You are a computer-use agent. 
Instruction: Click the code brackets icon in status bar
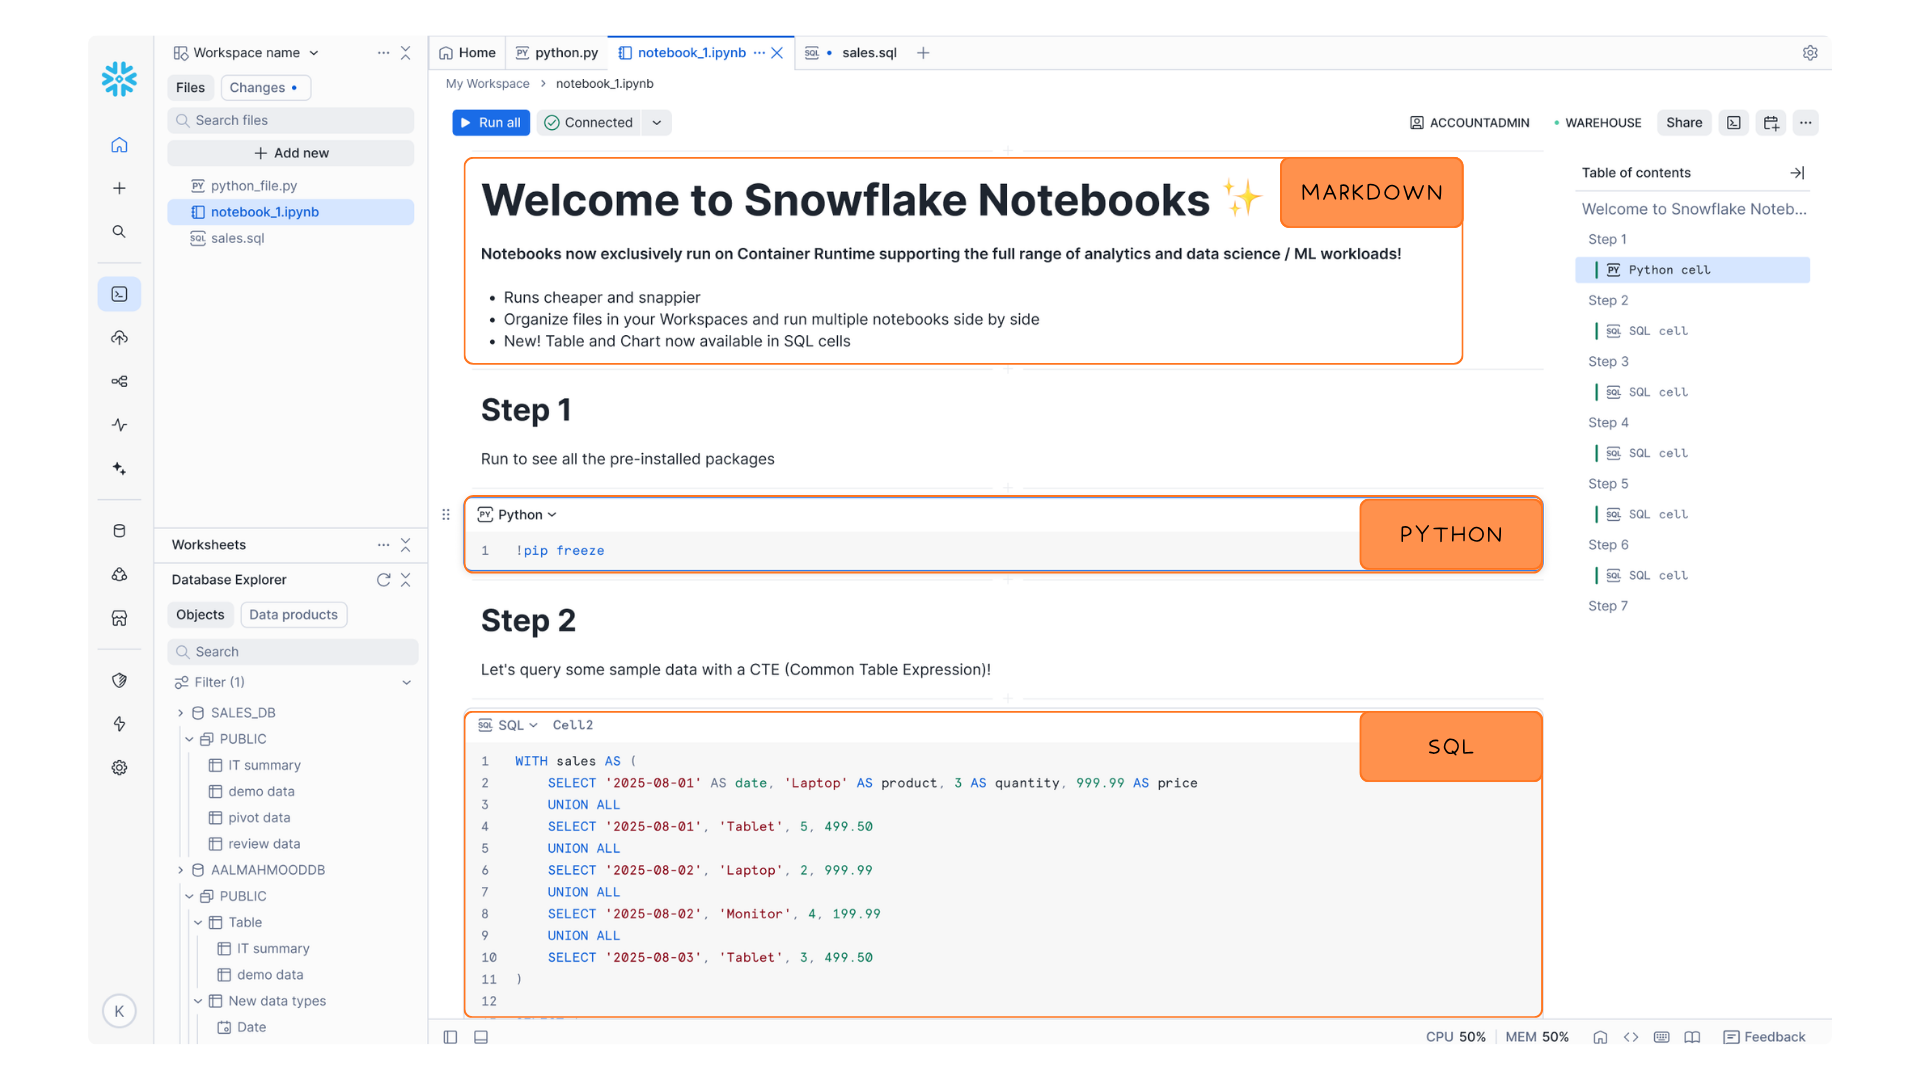pos(1631,1037)
